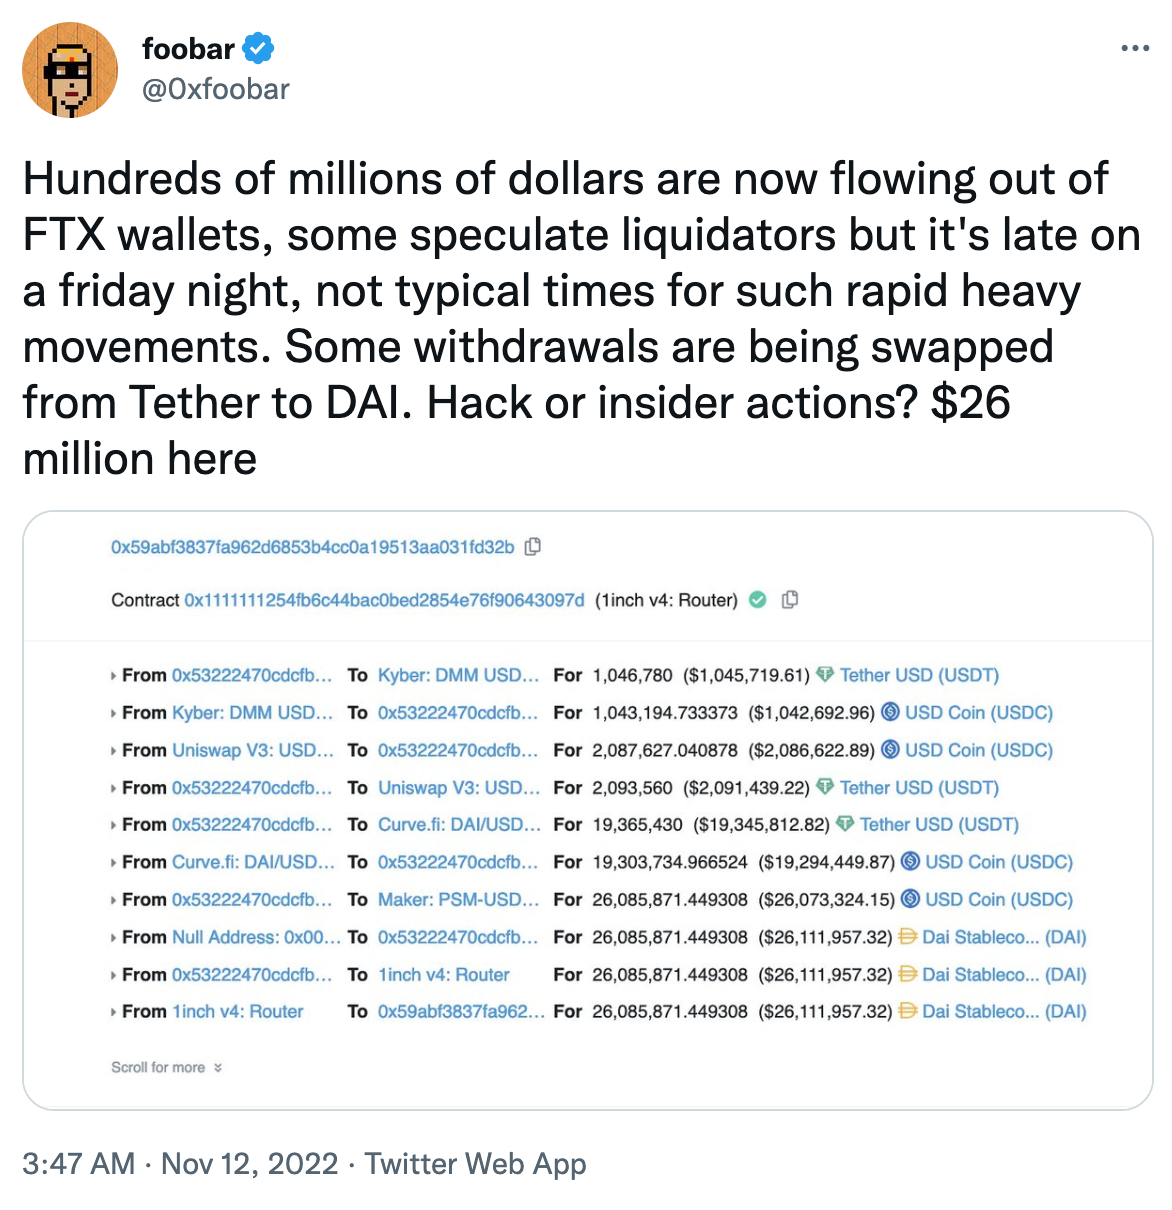
Task: Click the Maker: PSM-USD... recipient link
Action: tap(458, 899)
